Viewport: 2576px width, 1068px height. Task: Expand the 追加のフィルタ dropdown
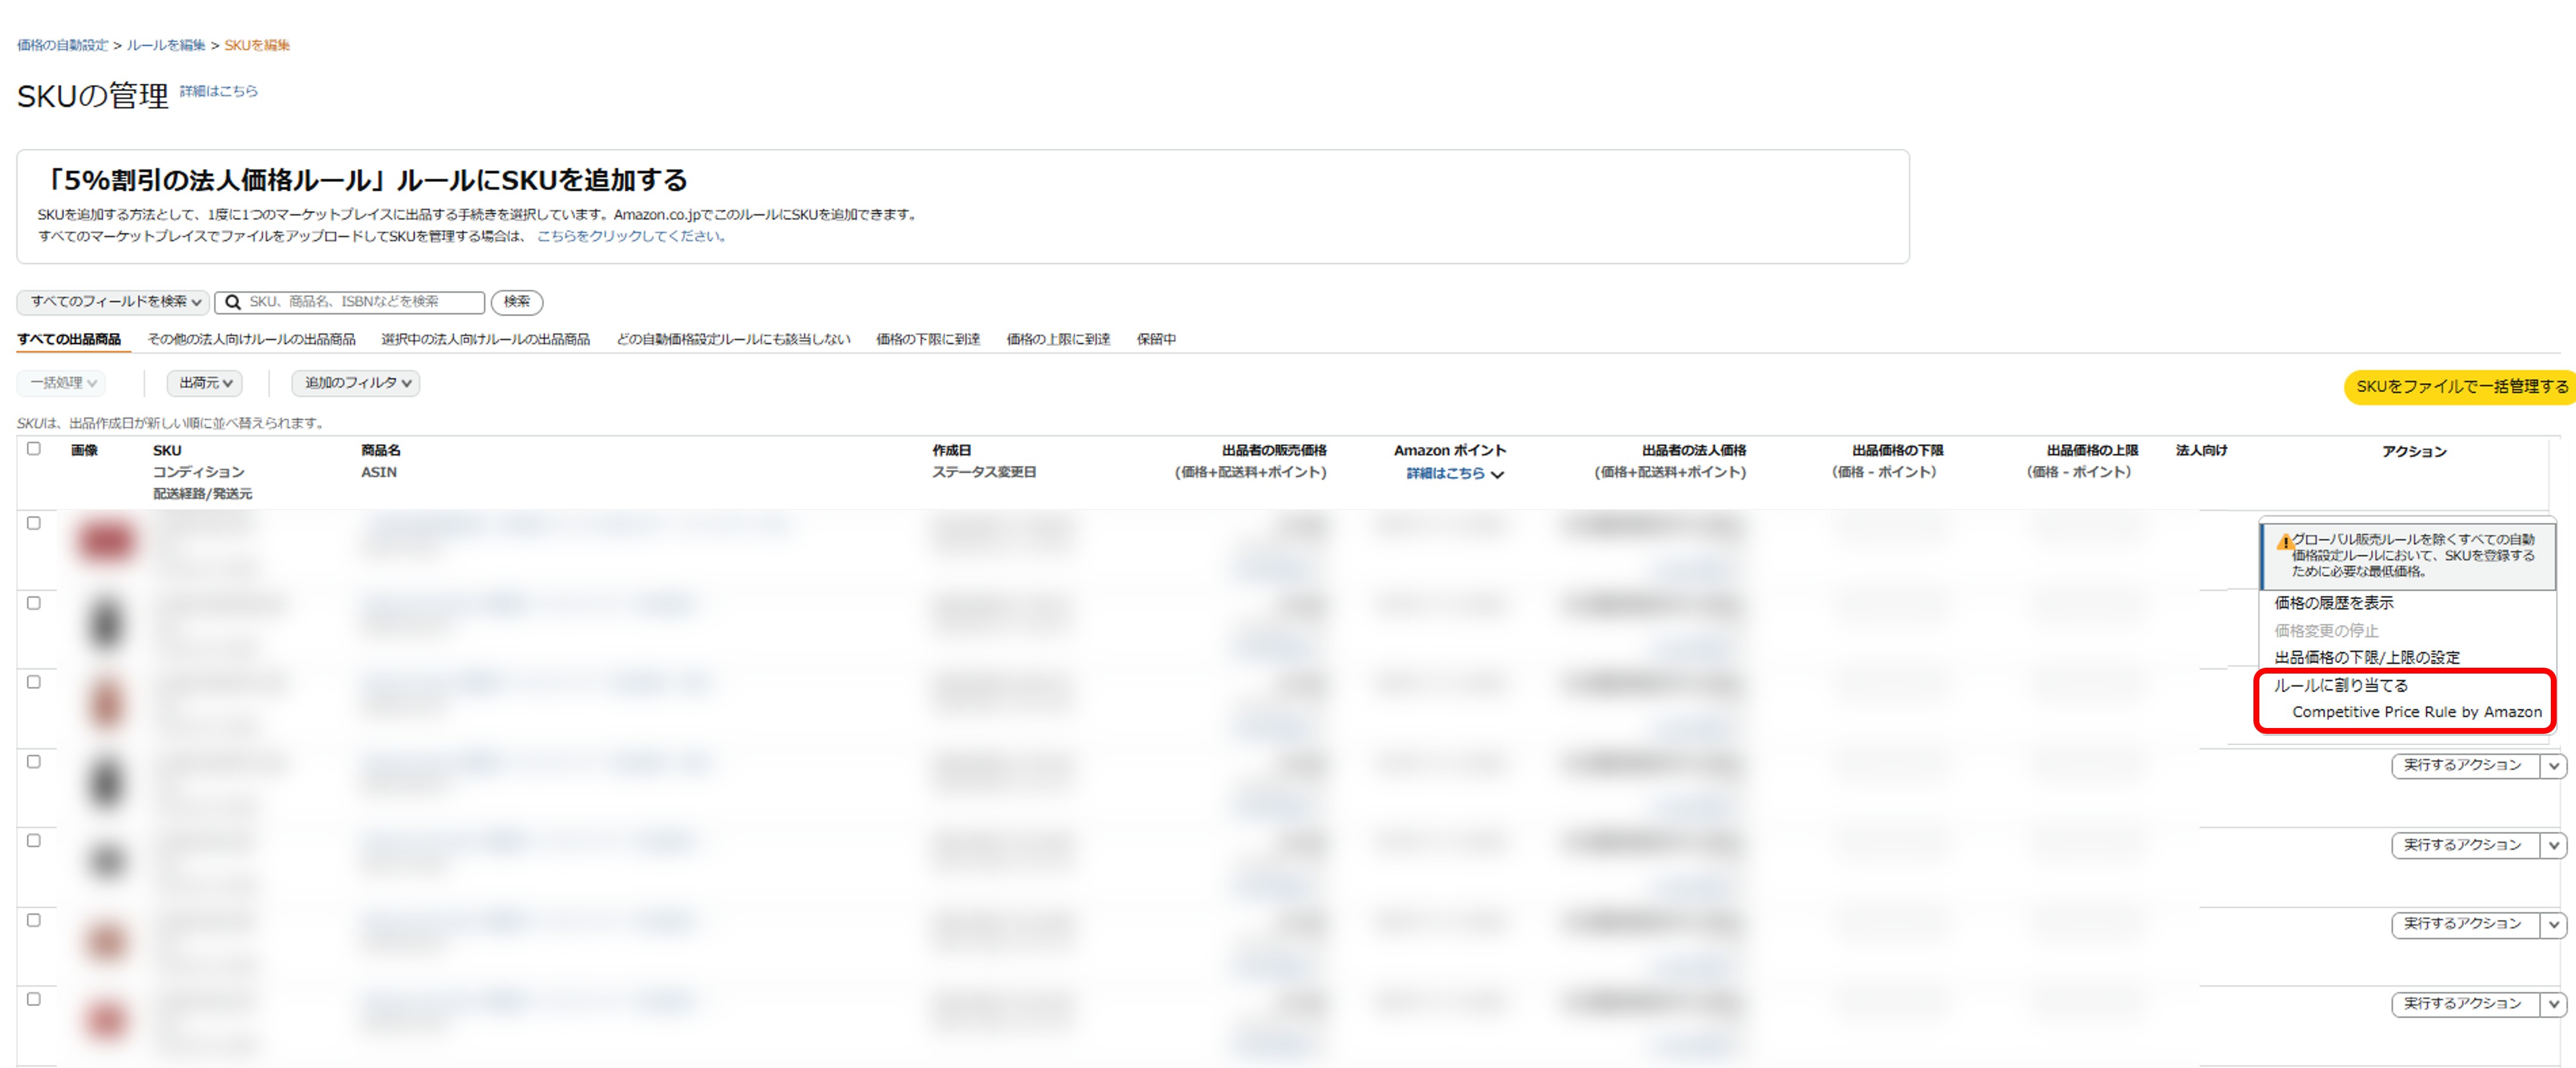pyautogui.click(x=356, y=383)
